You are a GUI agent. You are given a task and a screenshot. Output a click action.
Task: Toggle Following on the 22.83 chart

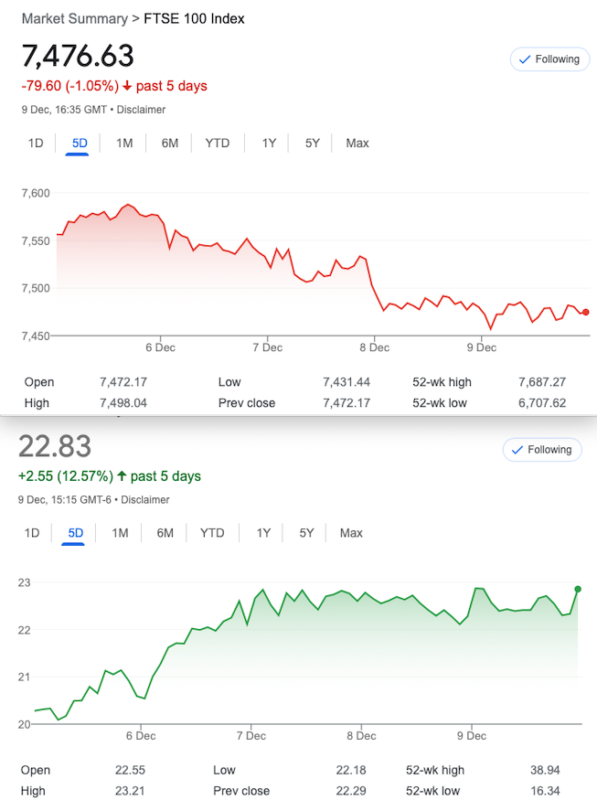pos(542,449)
